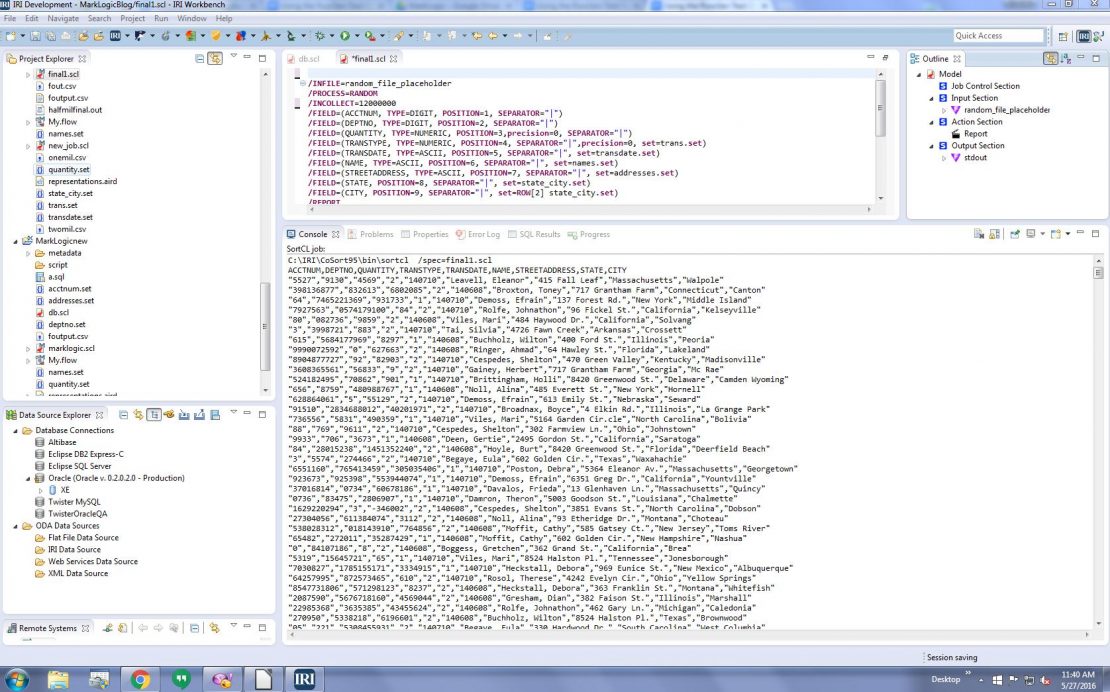The width and height of the screenshot is (1110, 692).
Task: Expand the stdout node in Outline
Action: click(x=944, y=158)
